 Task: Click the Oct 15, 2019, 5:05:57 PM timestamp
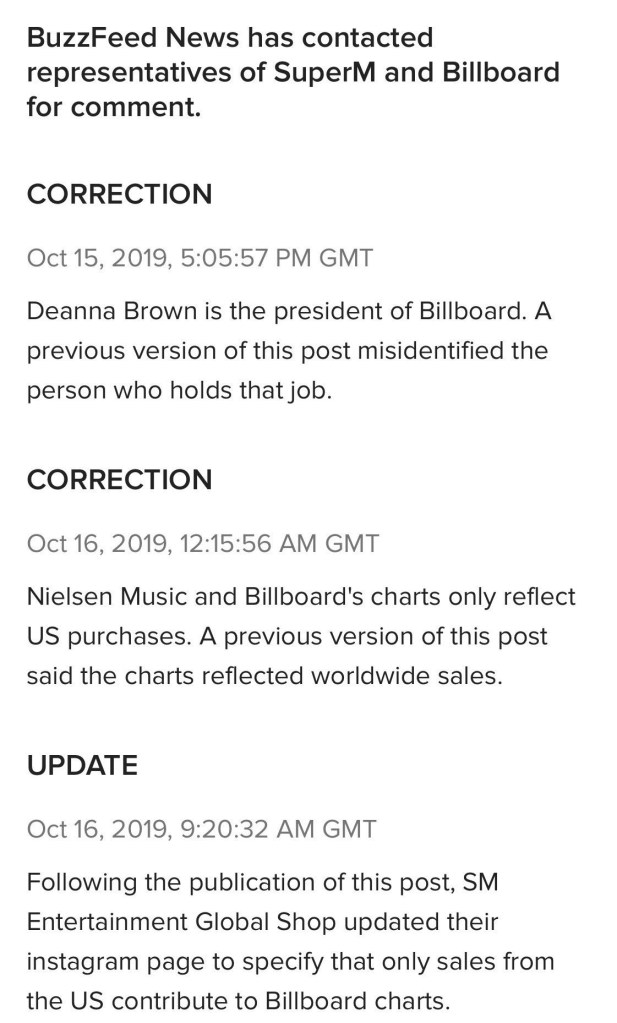(x=199, y=258)
